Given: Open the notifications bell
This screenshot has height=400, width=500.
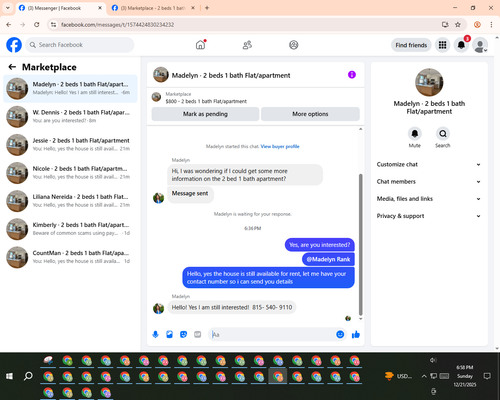Looking at the screenshot, I should pyautogui.click(x=461, y=45).
